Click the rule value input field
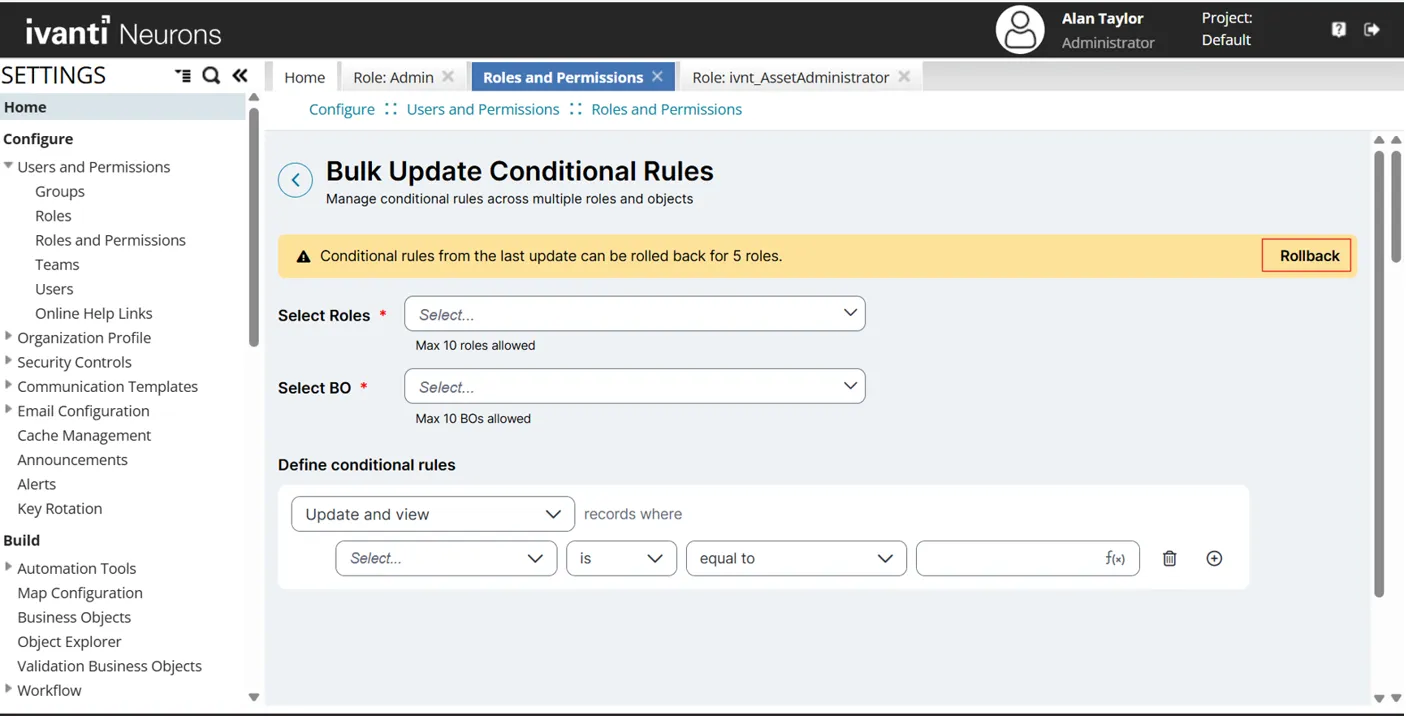The width and height of the screenshot is (1406, 720). point(1028,559)
